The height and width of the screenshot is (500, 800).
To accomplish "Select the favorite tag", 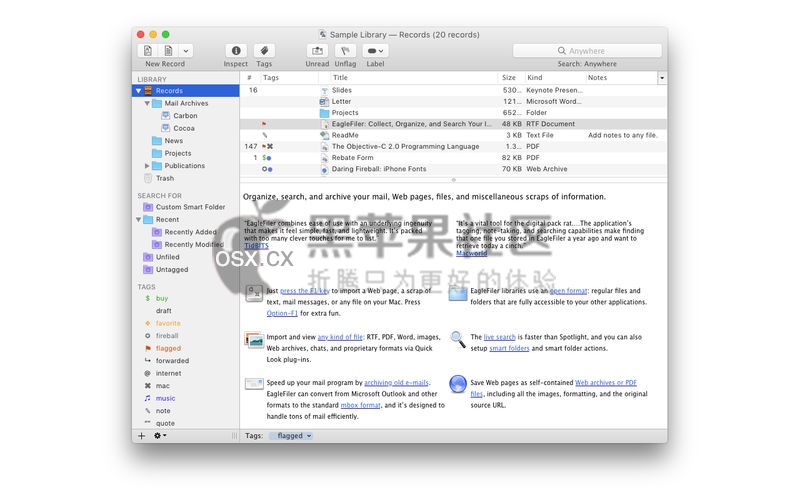I will [x=167, y=323].
